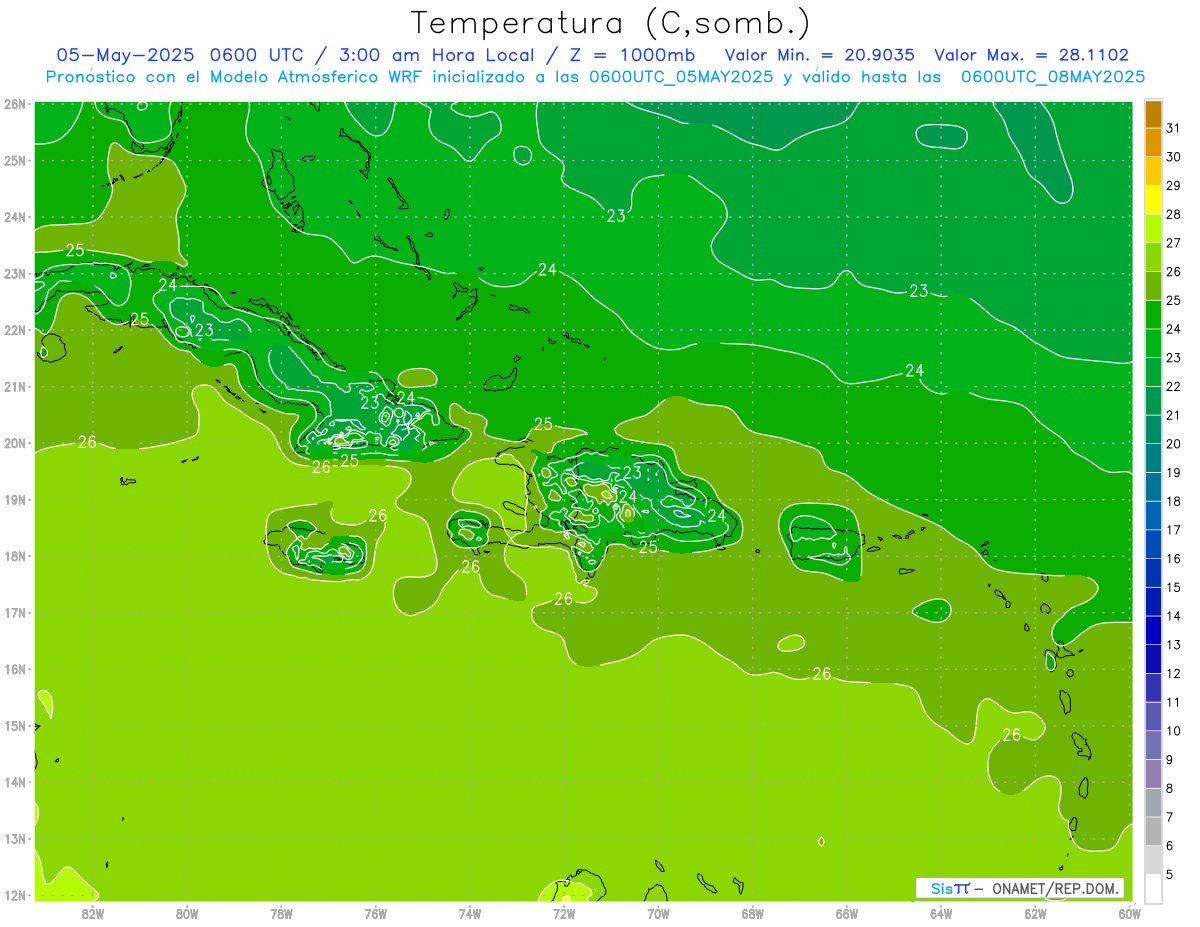The height and width of the screenshot is (927, 1200).
Task: Click the valid-until time "0600UTC_08MAY2025"
Action: 1053,76
